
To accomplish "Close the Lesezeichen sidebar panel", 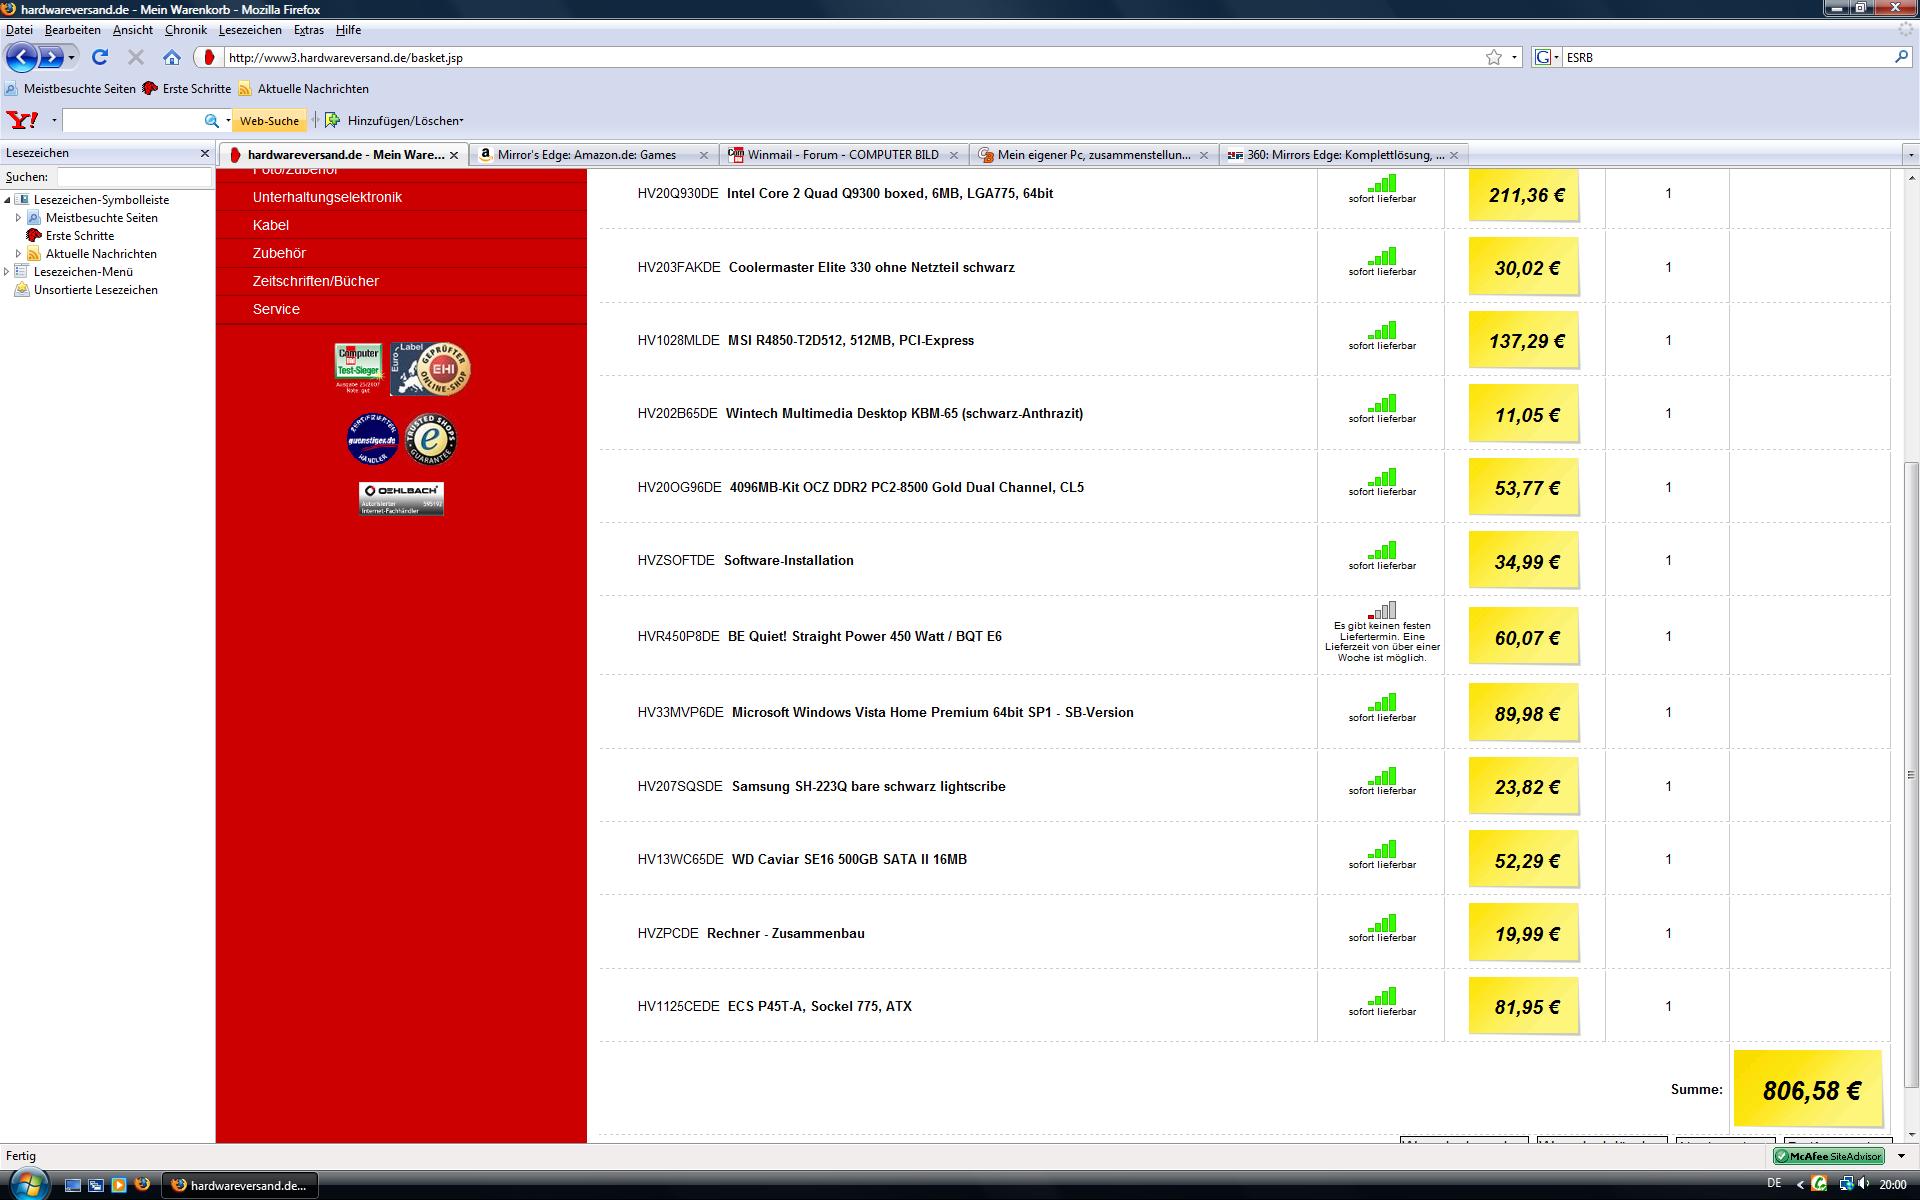I will 205,153.
